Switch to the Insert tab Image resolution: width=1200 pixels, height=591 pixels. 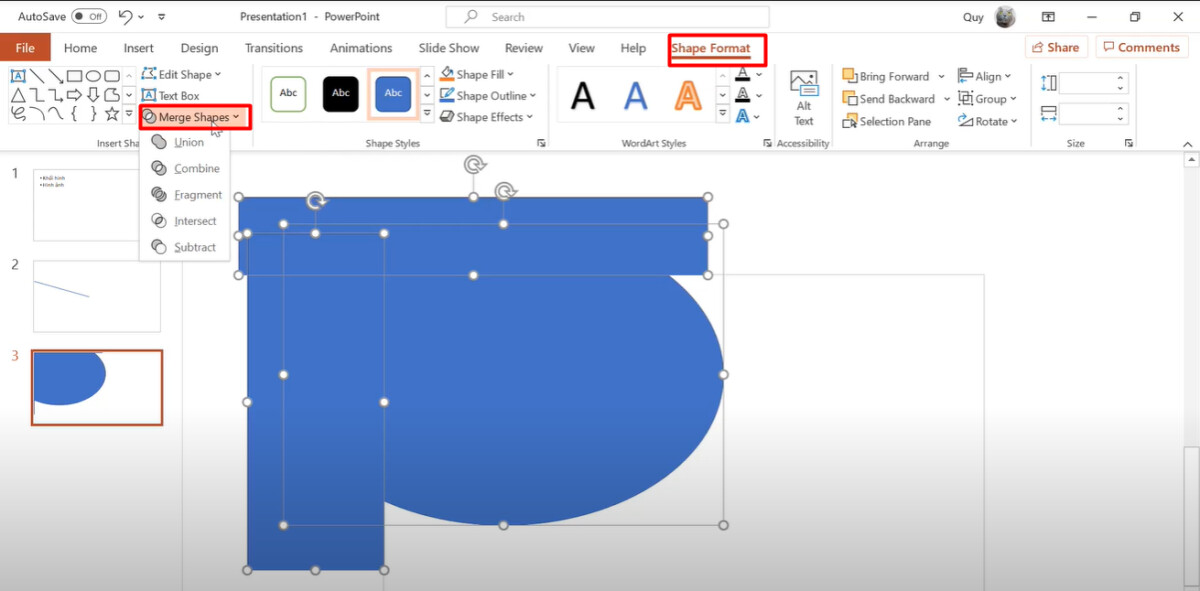coord(139,48)
